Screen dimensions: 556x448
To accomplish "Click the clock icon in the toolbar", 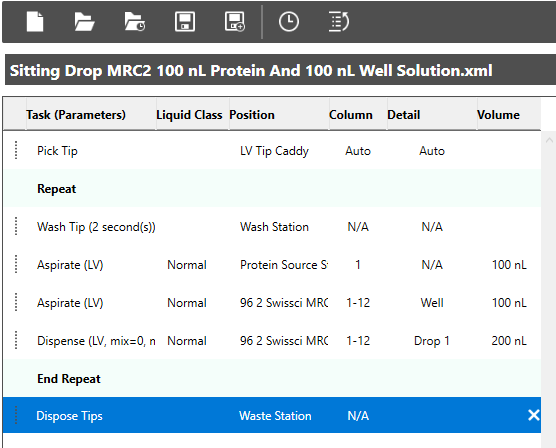I will pyautogui.click(x=289, y=22).
